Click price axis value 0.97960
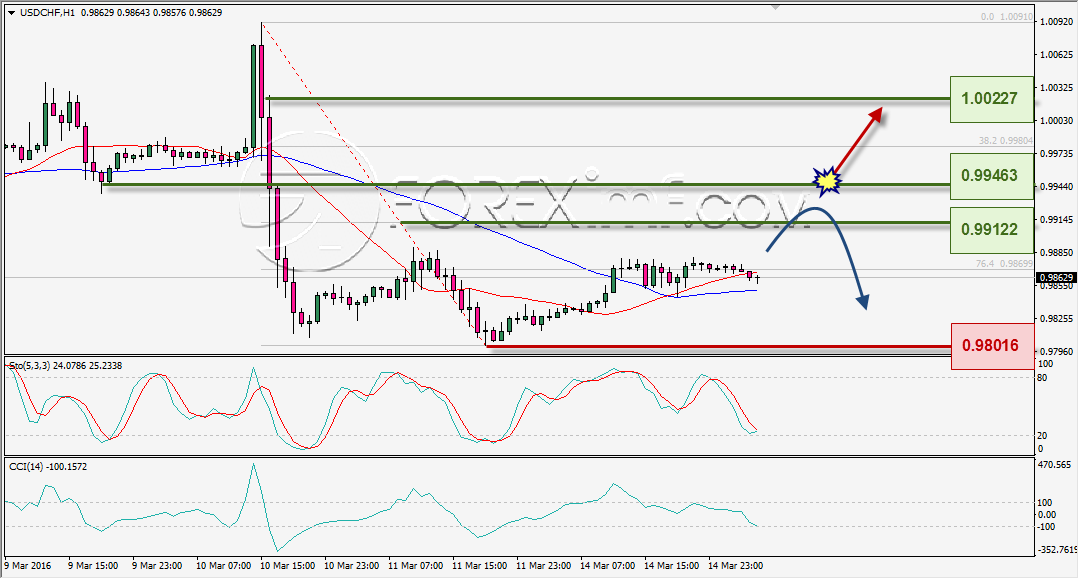The width and height of the screenshot is (1079, 579). 1056,352
